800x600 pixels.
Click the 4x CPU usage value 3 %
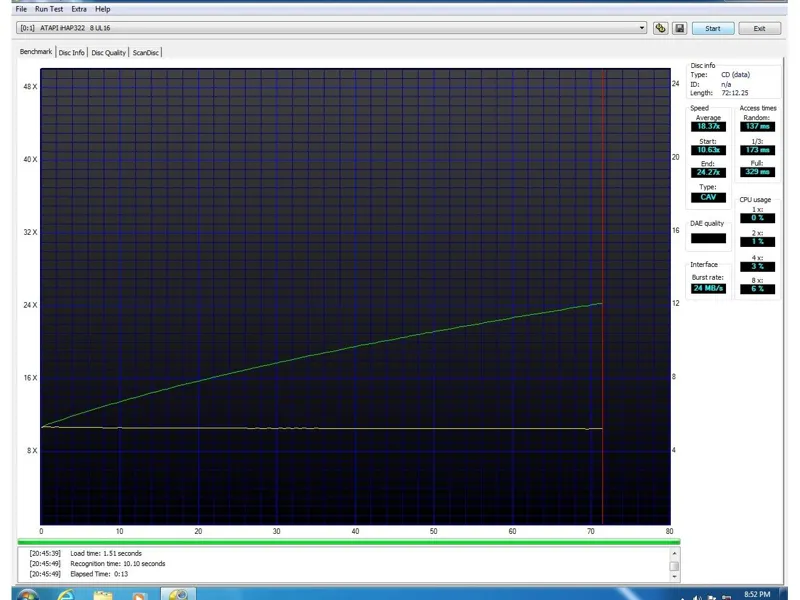[x=757, y=266]
